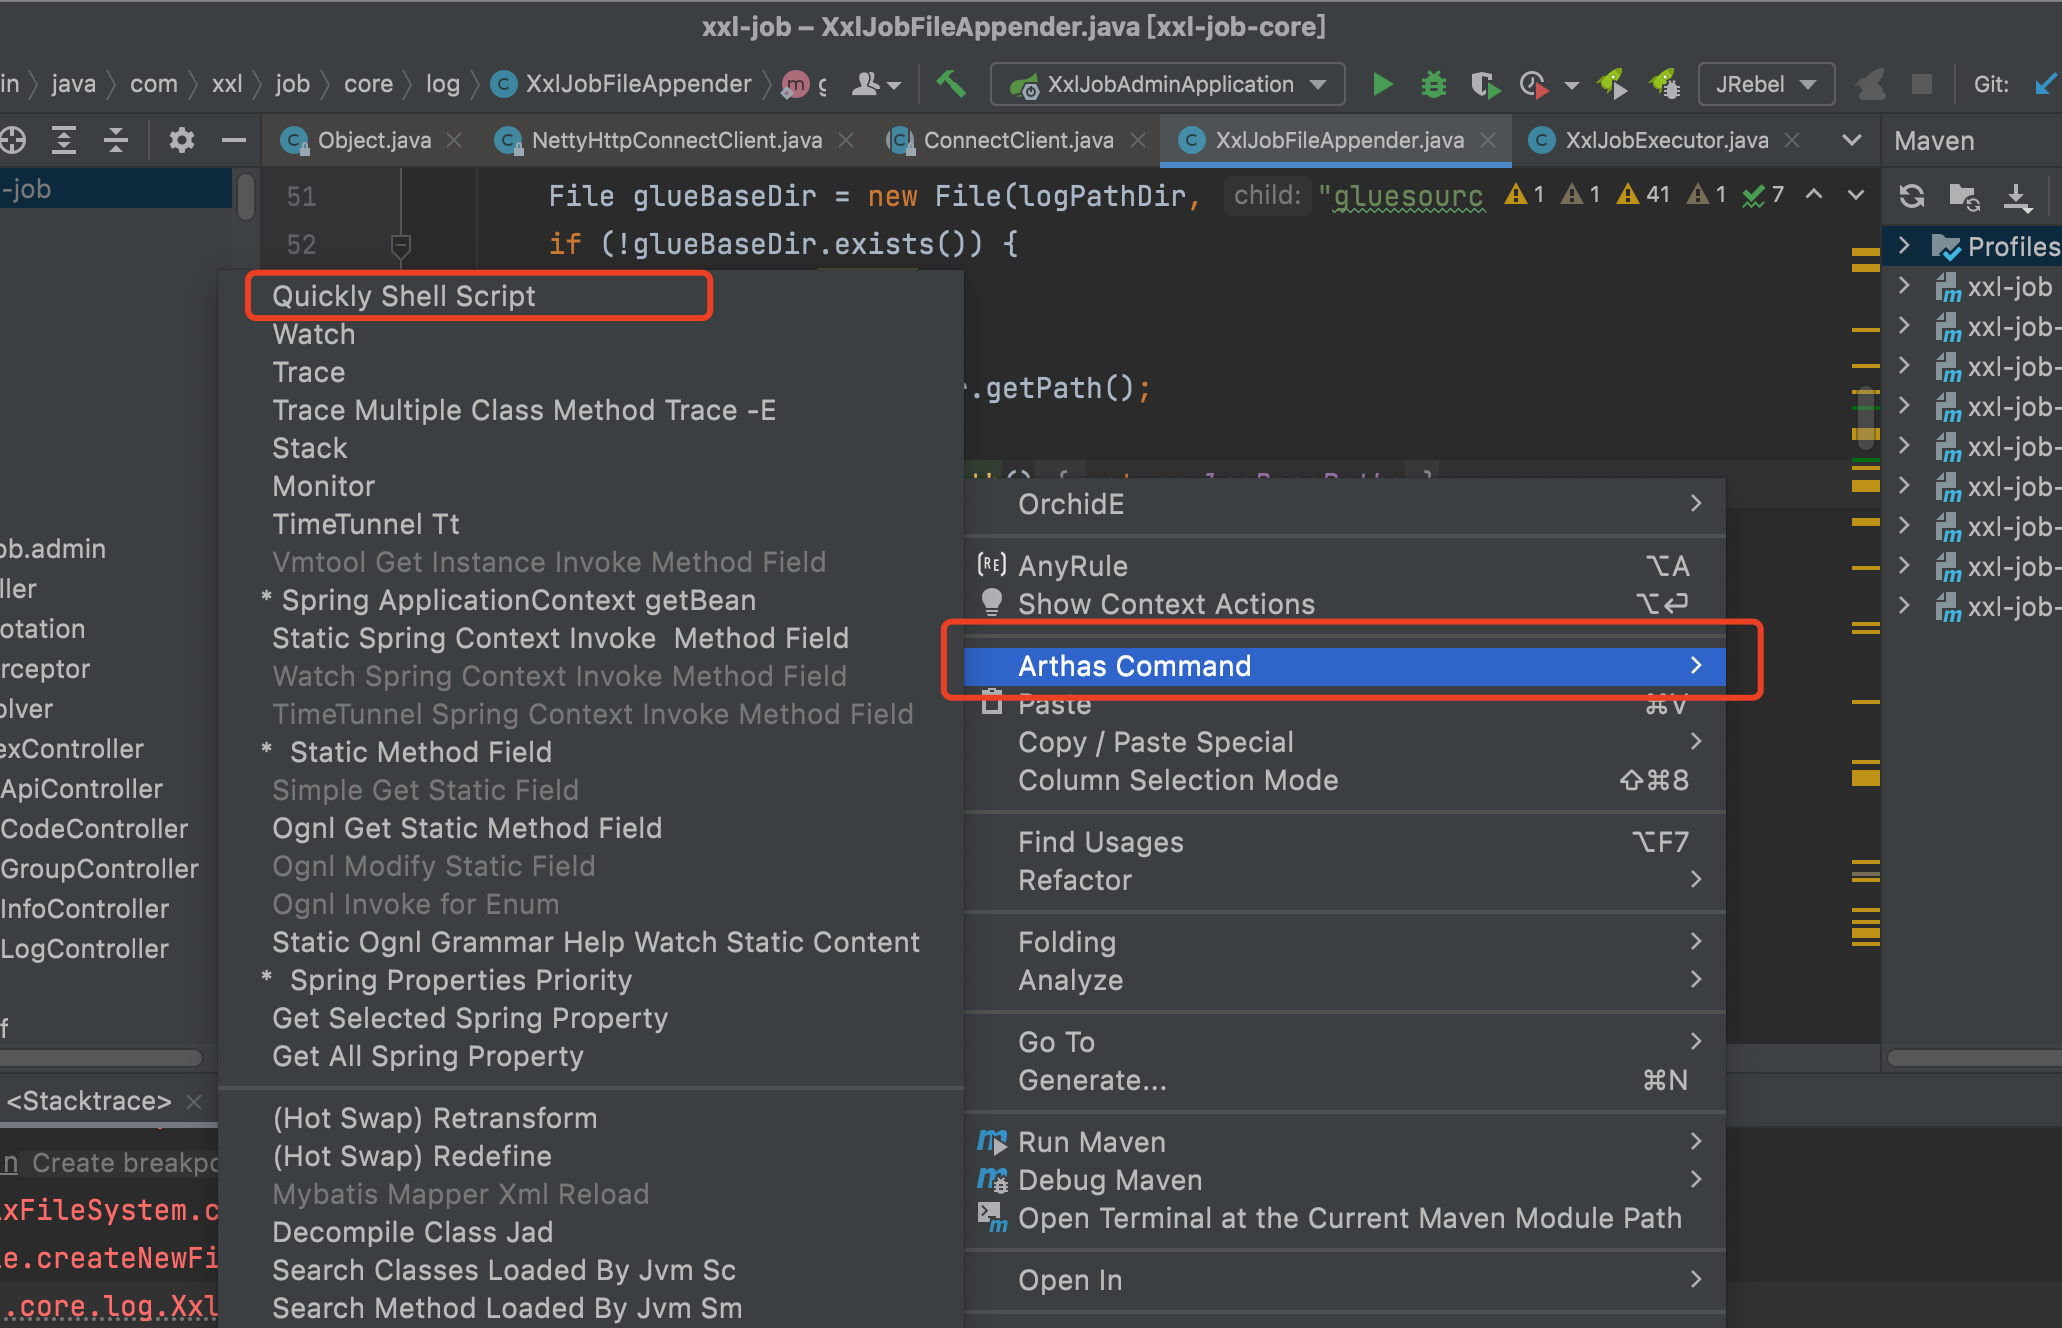
Task: Show hidden editor tabs chevron
Action: click(1851, 140)
